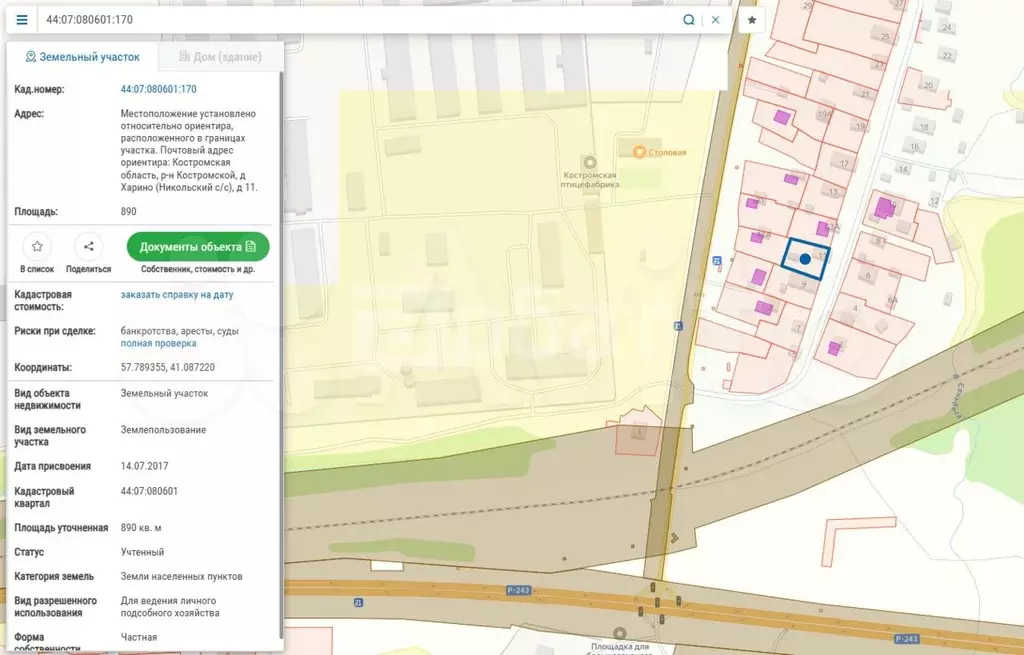The width and height of the screenshot is (1024, 655).
Task: Click the blue selected parcel marker
Action: 805,259
